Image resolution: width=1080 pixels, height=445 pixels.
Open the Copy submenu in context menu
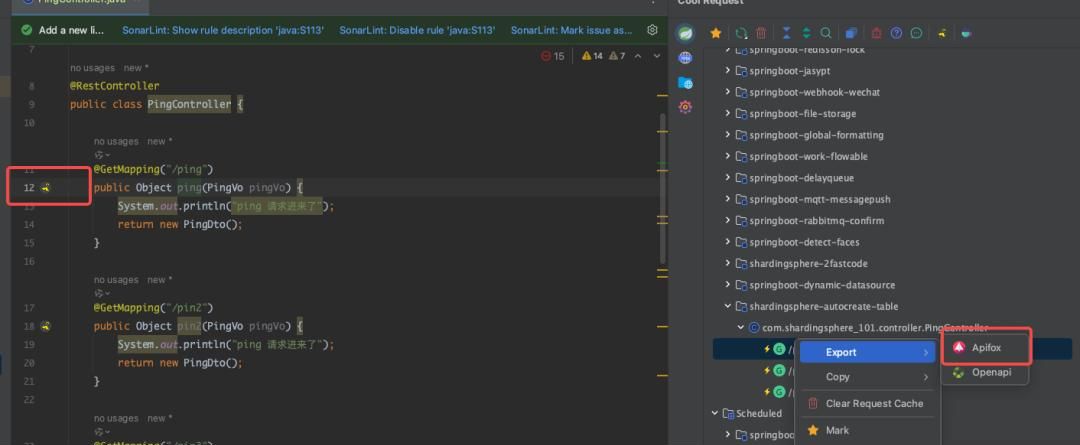coord(866,377)
